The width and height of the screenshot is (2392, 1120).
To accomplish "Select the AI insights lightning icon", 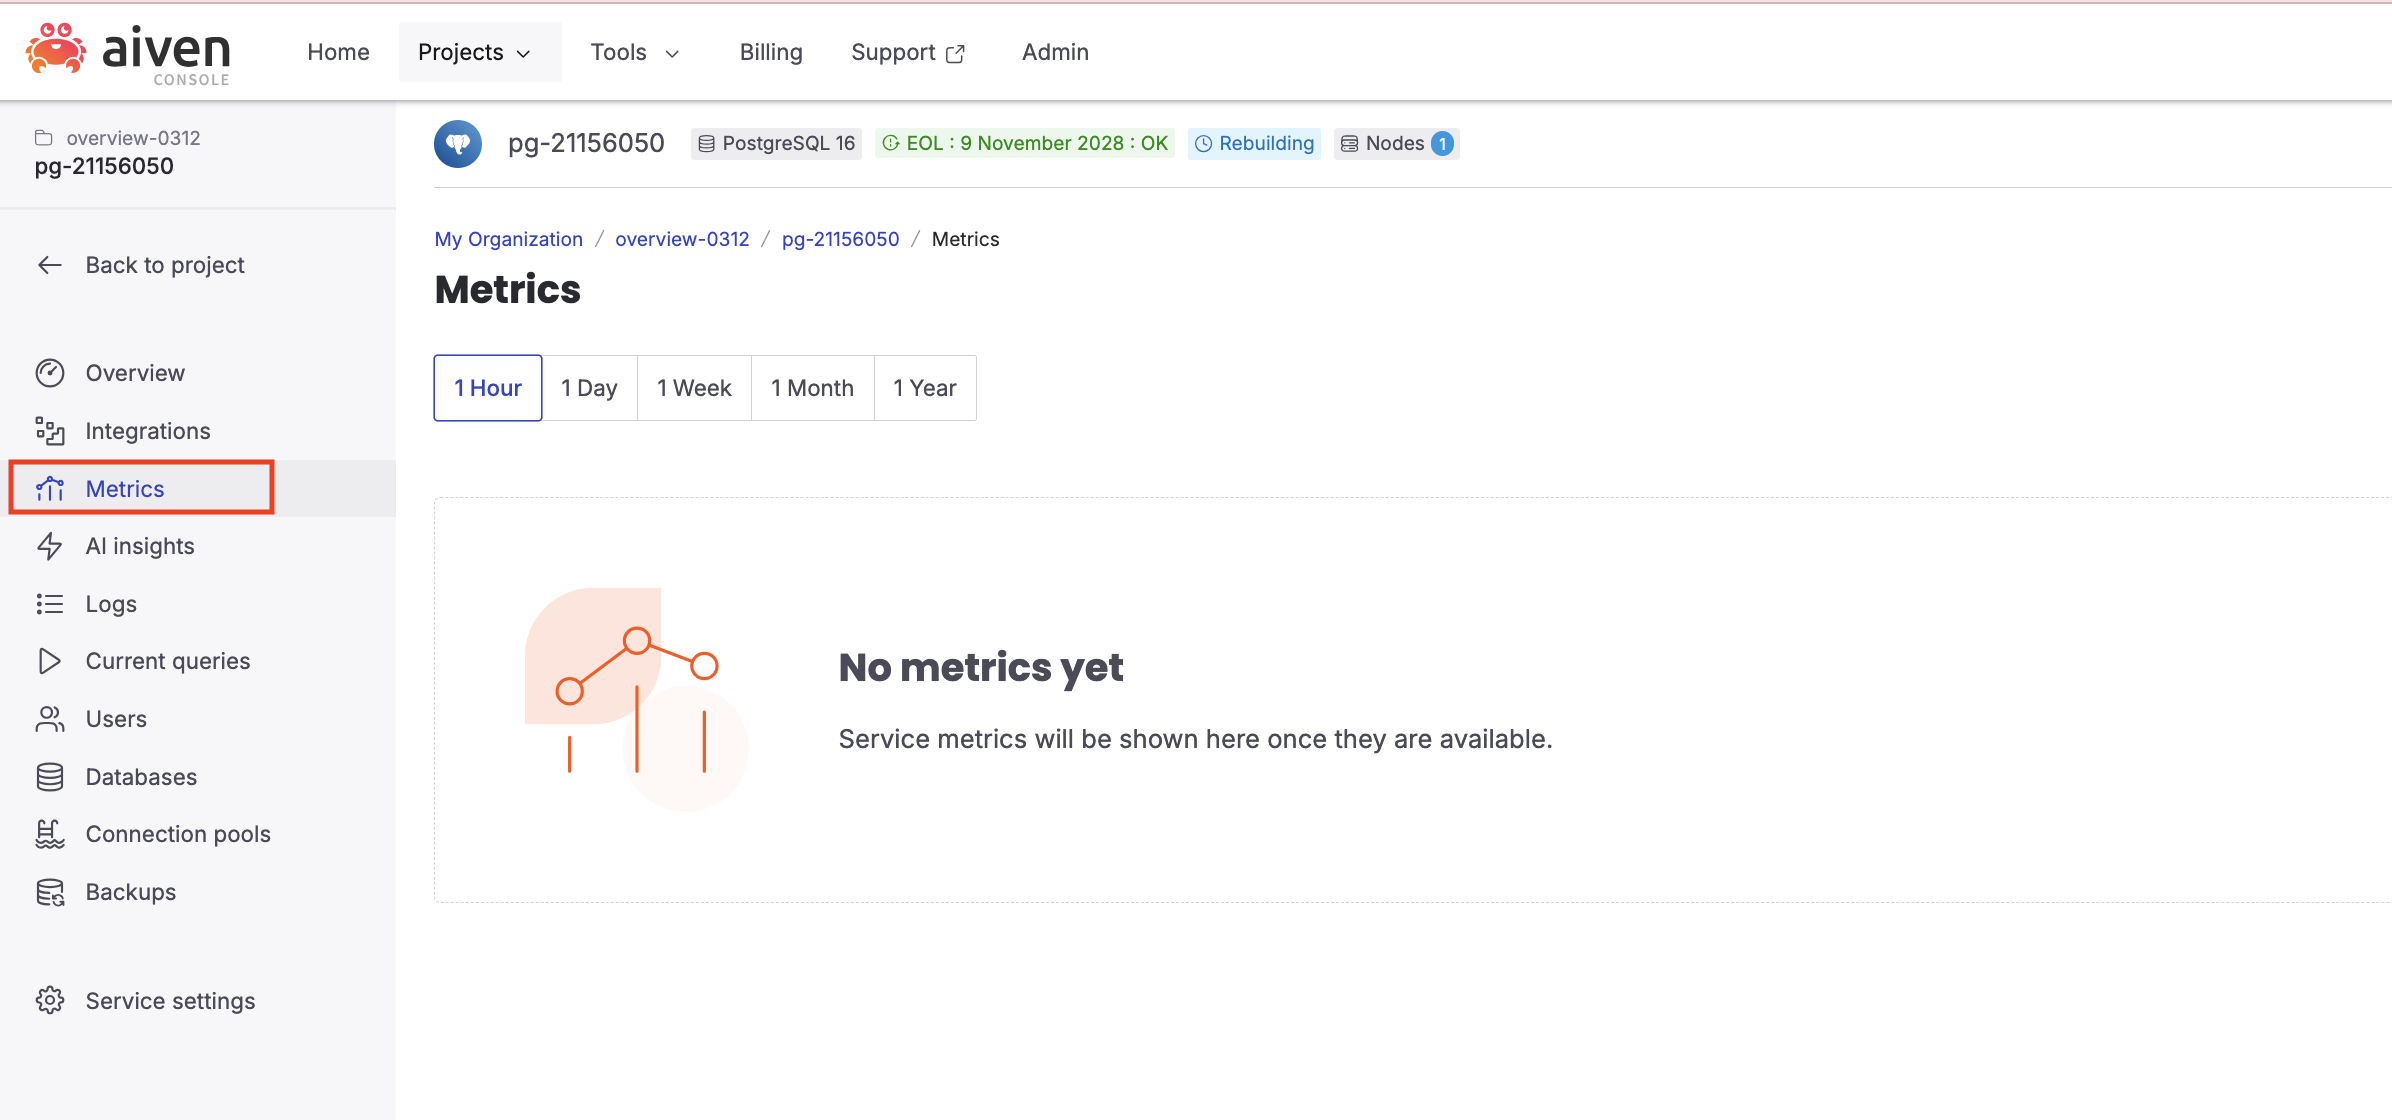I will point(49,546).
